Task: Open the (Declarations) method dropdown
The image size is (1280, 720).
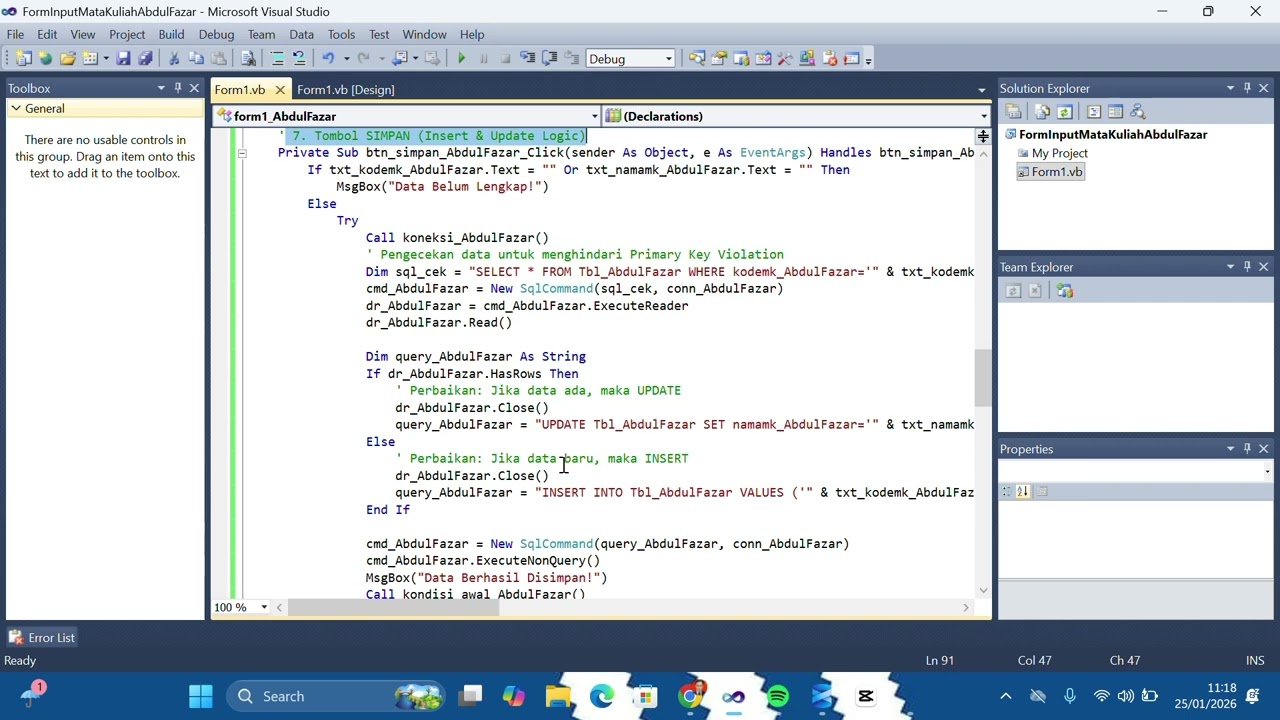Action: point(984,116)
